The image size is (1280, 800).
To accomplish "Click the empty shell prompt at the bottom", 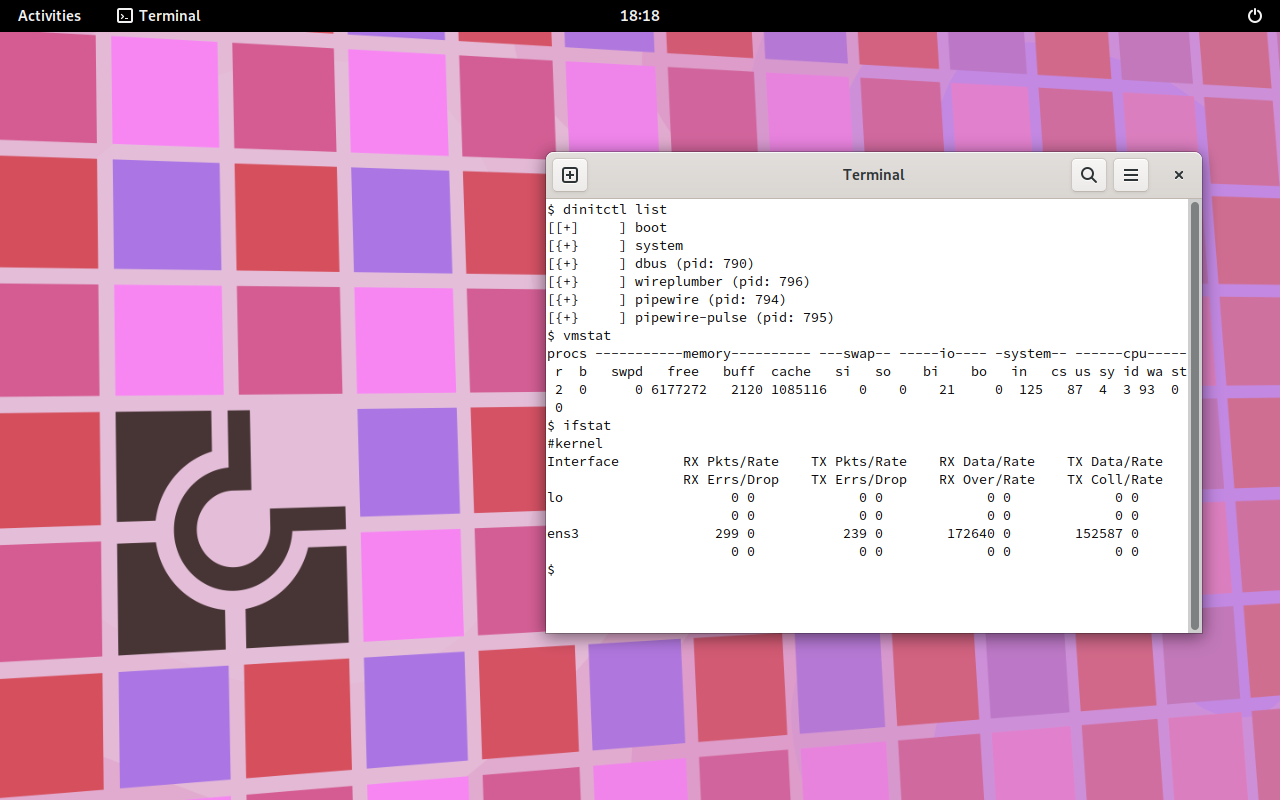I will 551,570.
